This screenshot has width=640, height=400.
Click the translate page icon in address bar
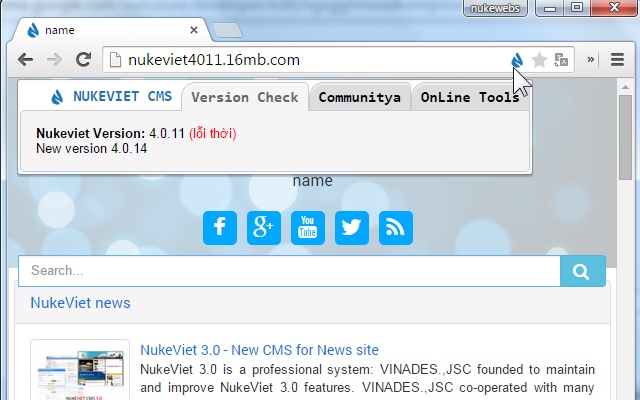[561, 60]
